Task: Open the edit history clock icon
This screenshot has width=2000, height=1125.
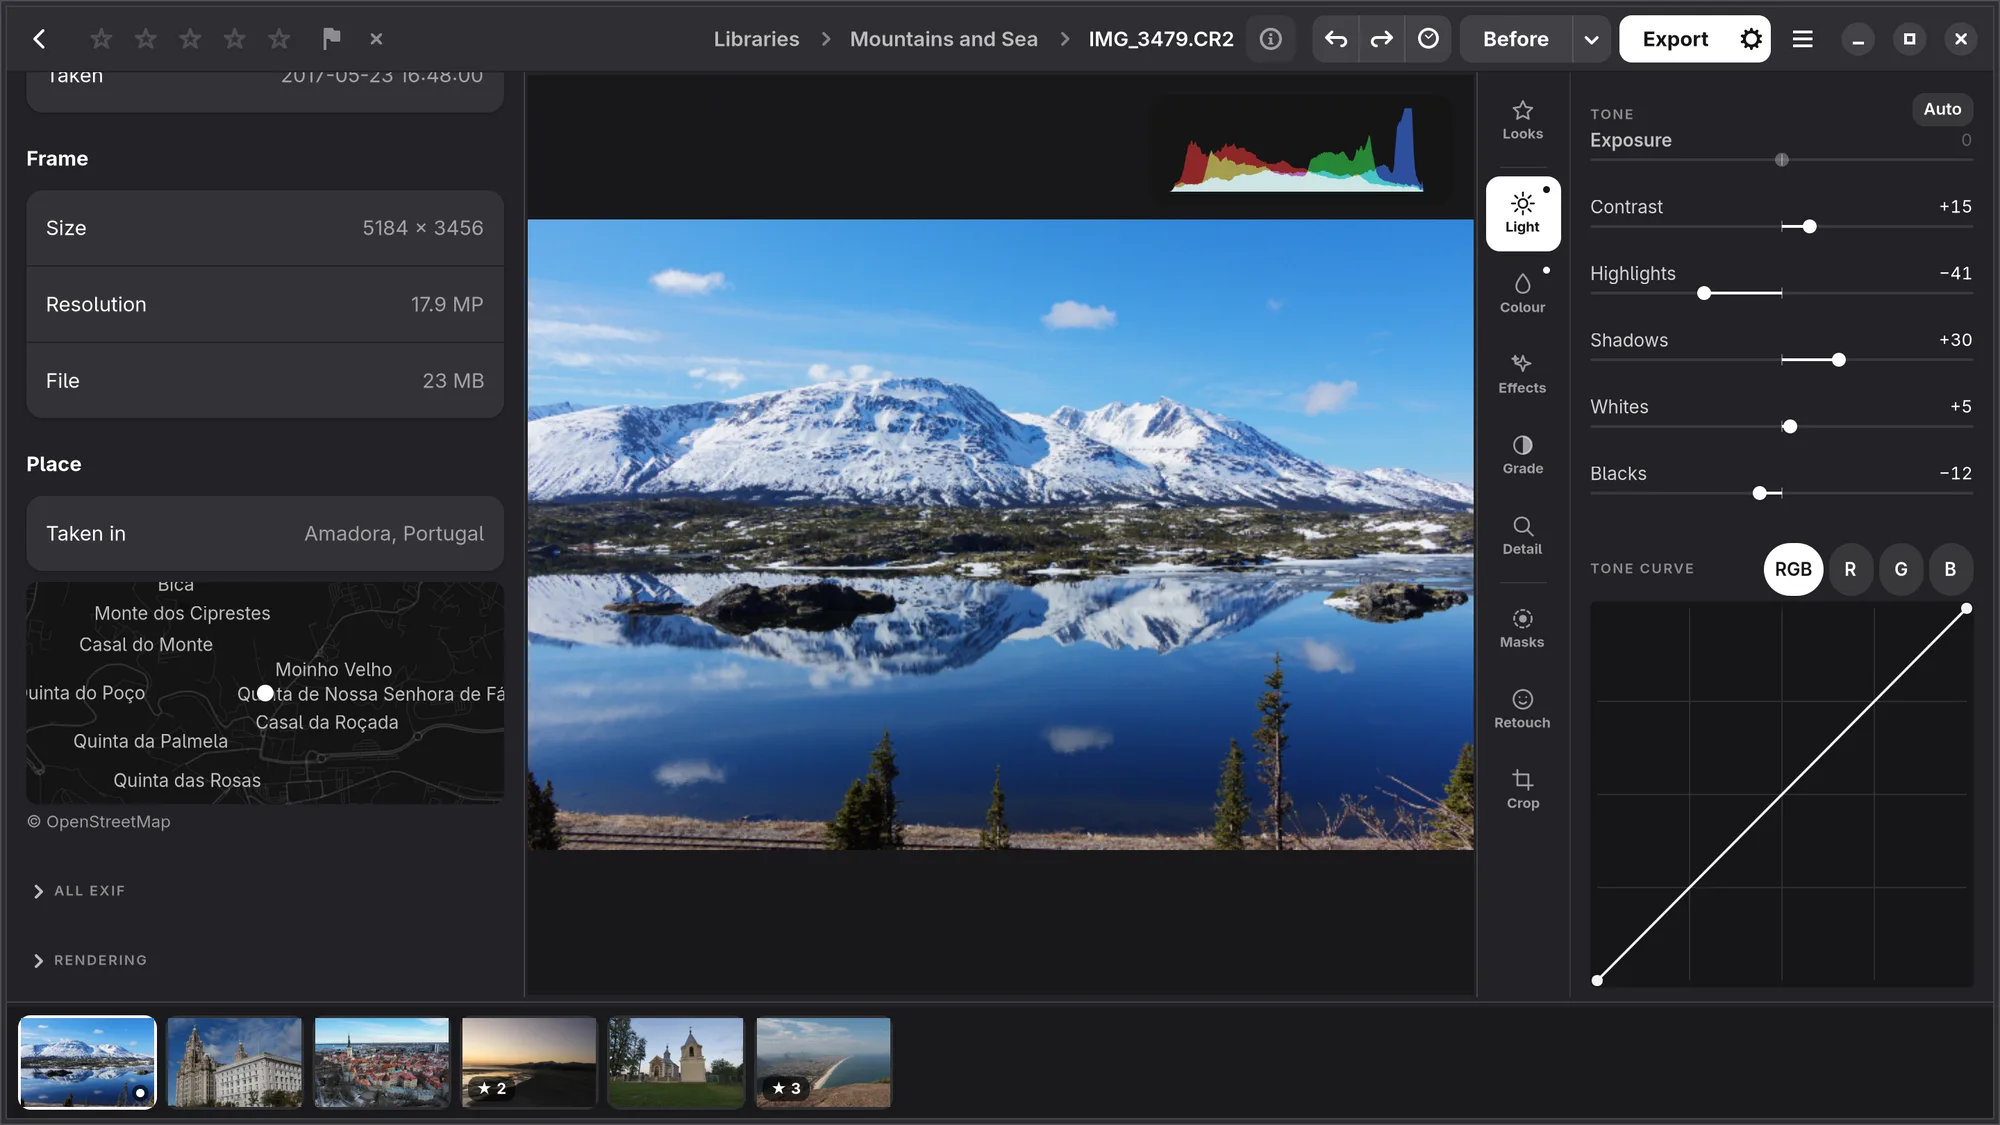Action: point(1428,39)
